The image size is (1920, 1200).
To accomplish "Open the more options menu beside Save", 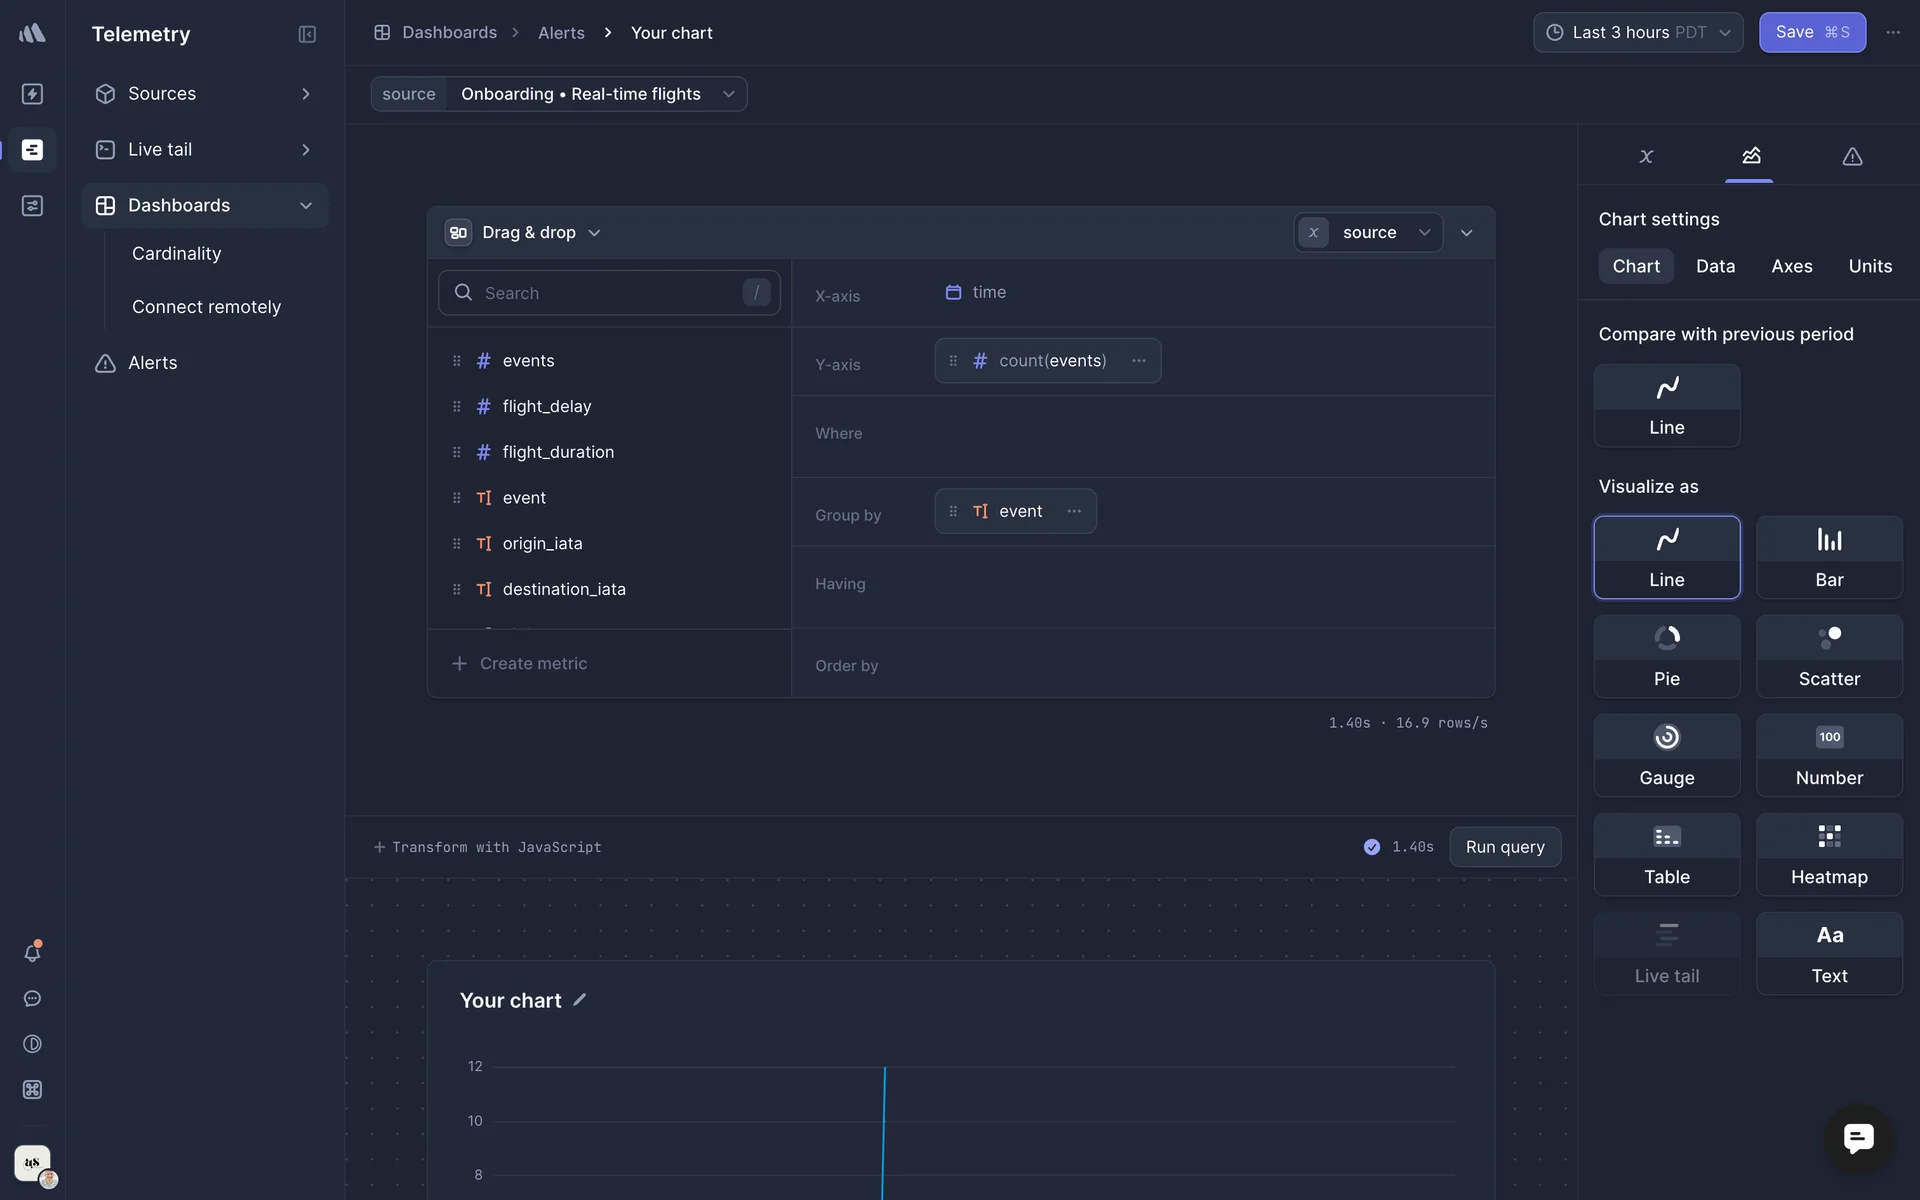I will 1893,33.
